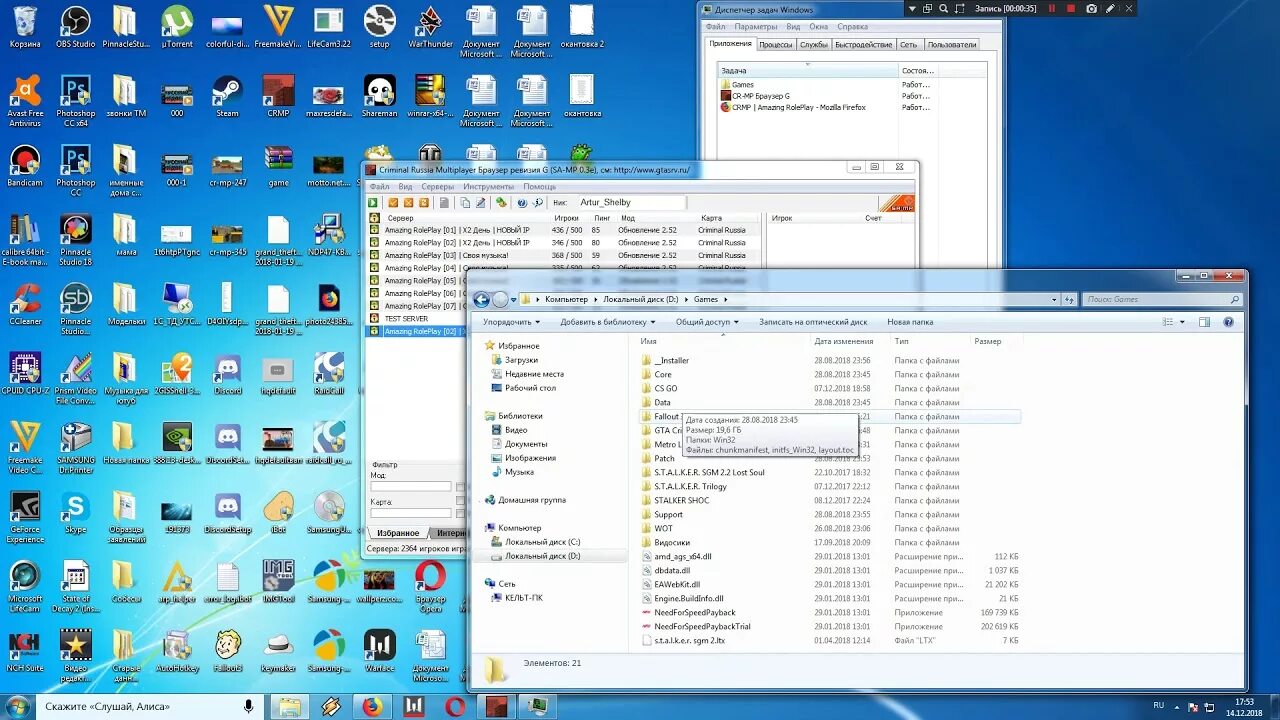The width and height of the screenshot is (1280, 720).
Task: Open the Explorer recent locations dropdown arrow
Action: (x=514, y=299)
